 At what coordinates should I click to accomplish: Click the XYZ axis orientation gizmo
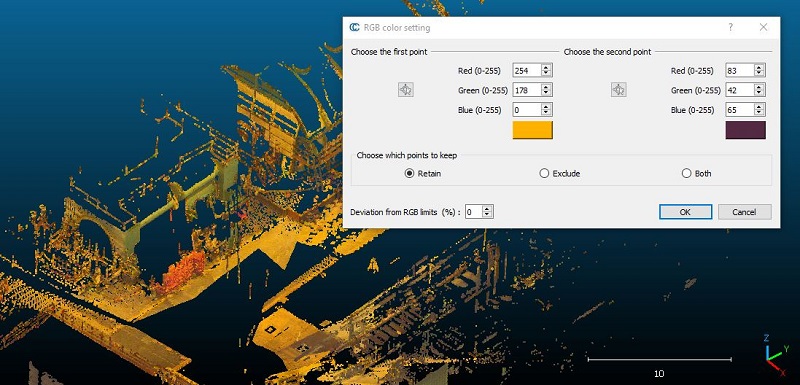click(x=775, y=355)
